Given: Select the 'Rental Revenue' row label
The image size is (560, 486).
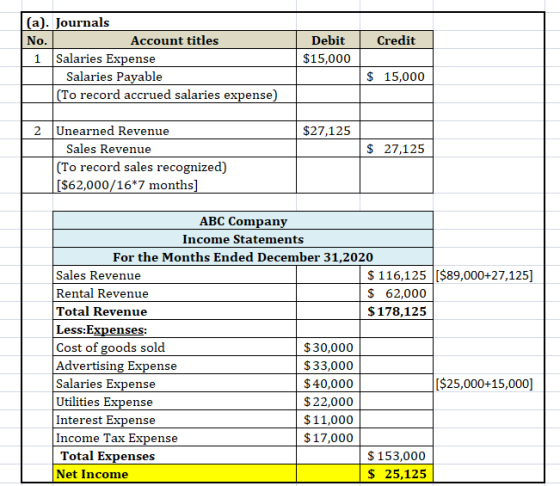Looking at the screenshot, I should (x=175, y=293).
